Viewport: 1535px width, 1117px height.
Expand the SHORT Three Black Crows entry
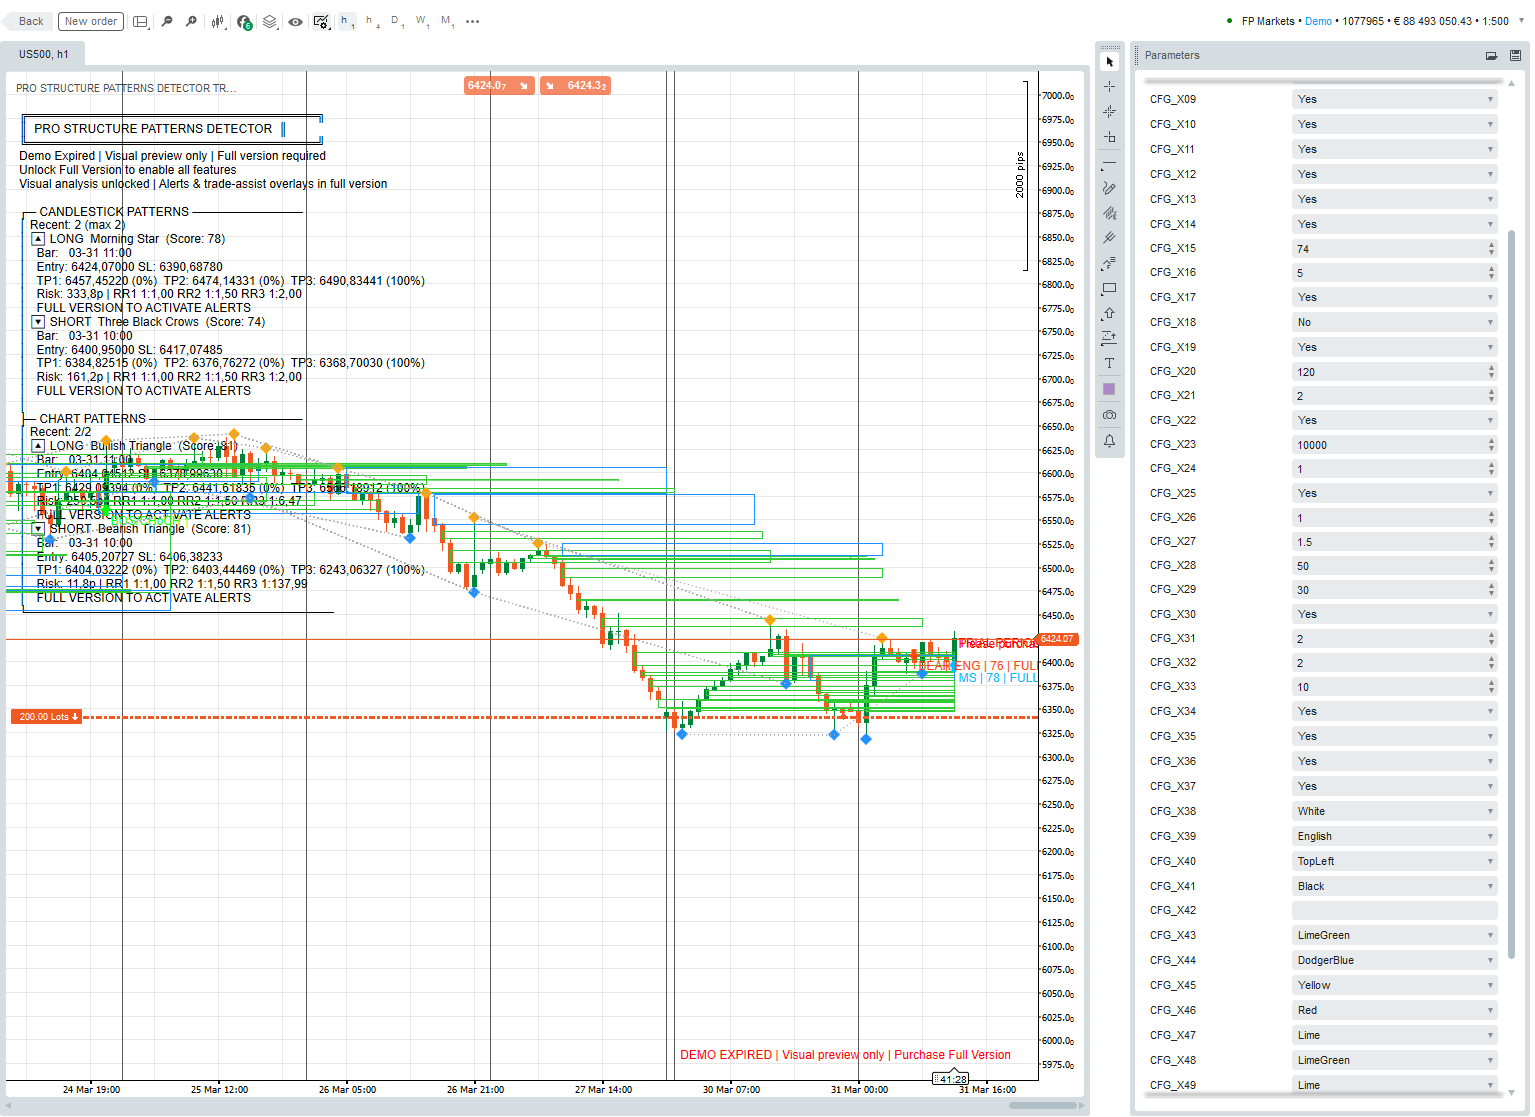38,322
